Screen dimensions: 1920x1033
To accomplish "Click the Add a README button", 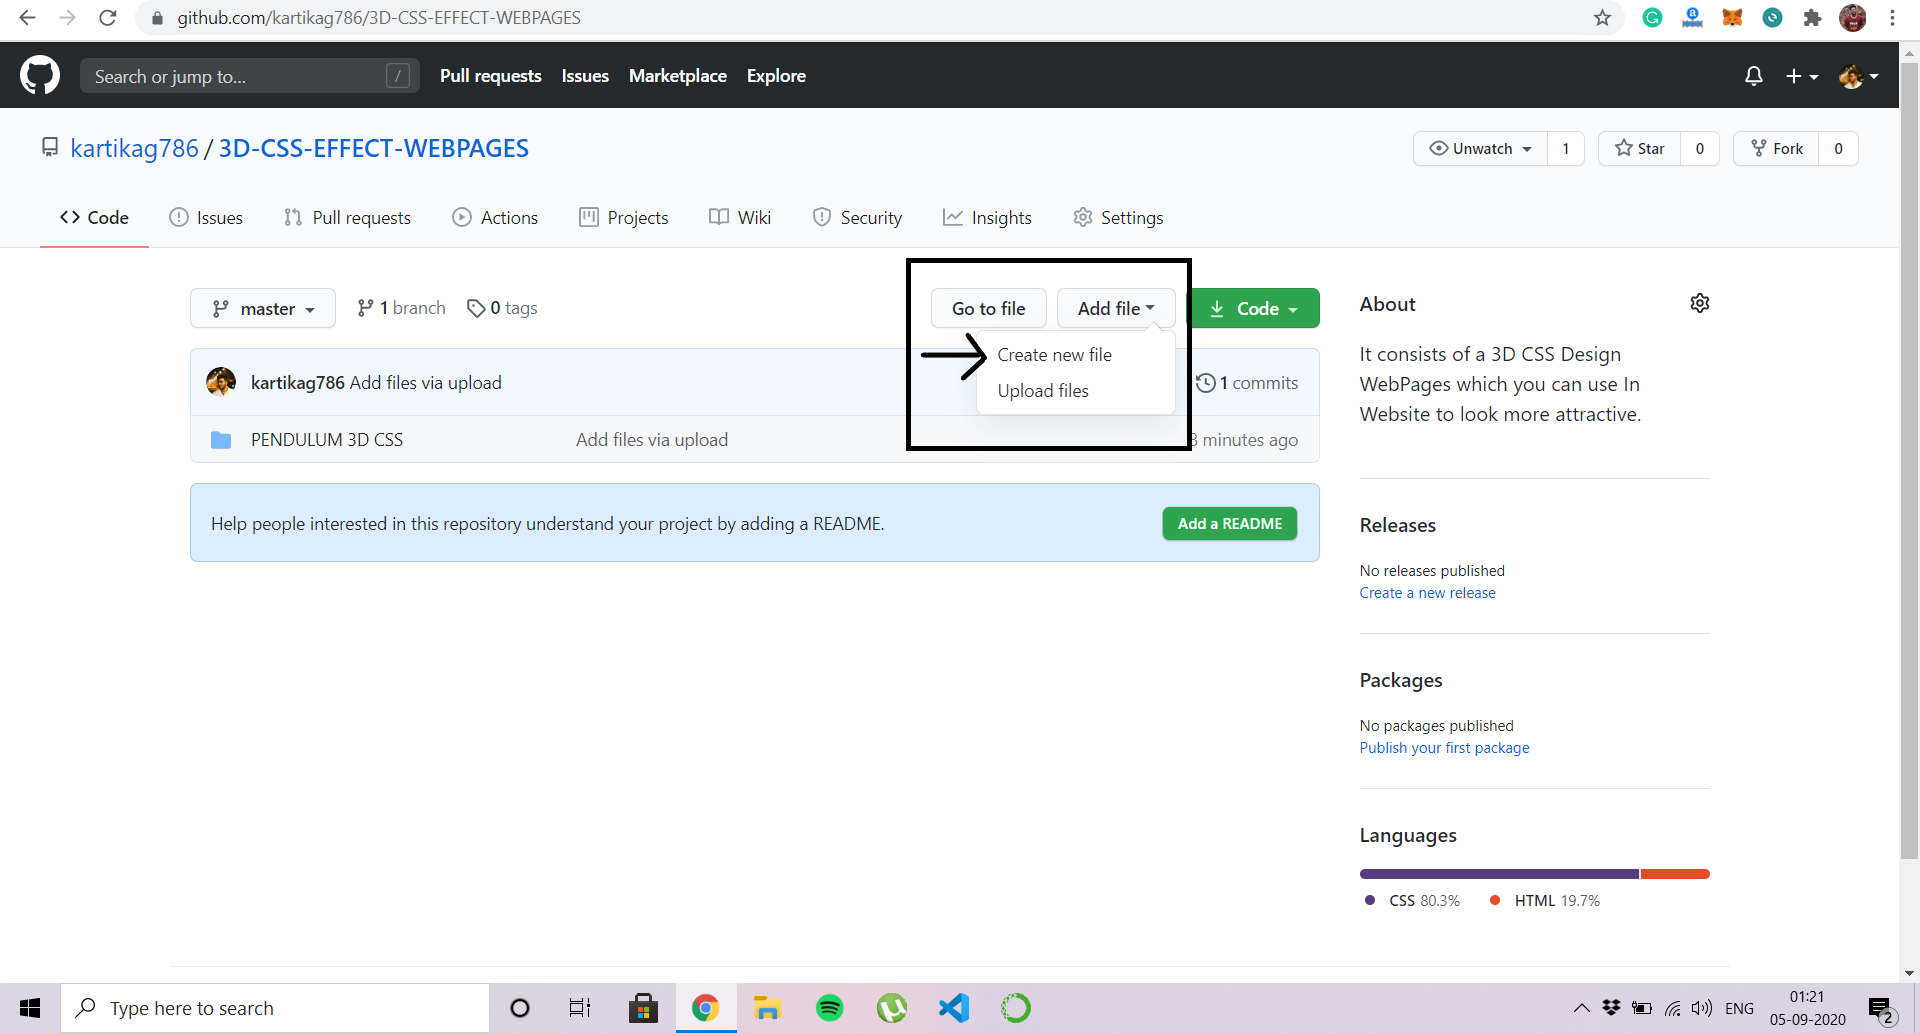I will pyautogui.click(x=1230, y=523).
